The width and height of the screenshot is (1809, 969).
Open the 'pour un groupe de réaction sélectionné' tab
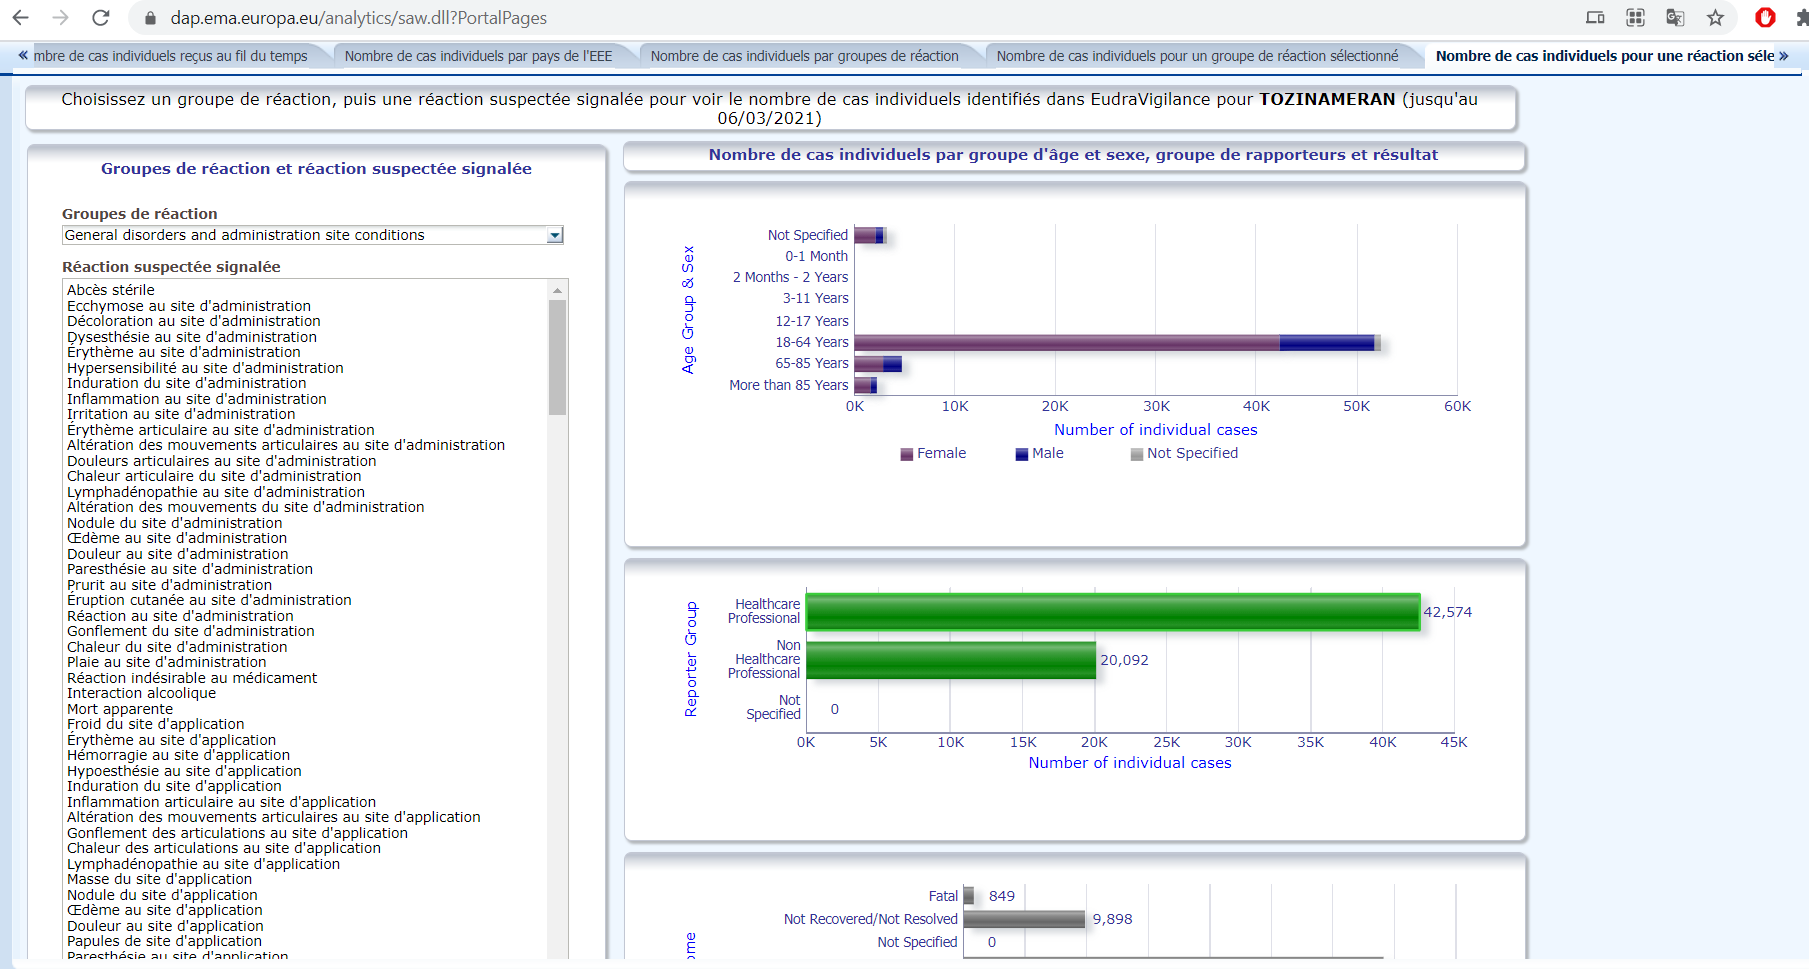coord(1197,56)
